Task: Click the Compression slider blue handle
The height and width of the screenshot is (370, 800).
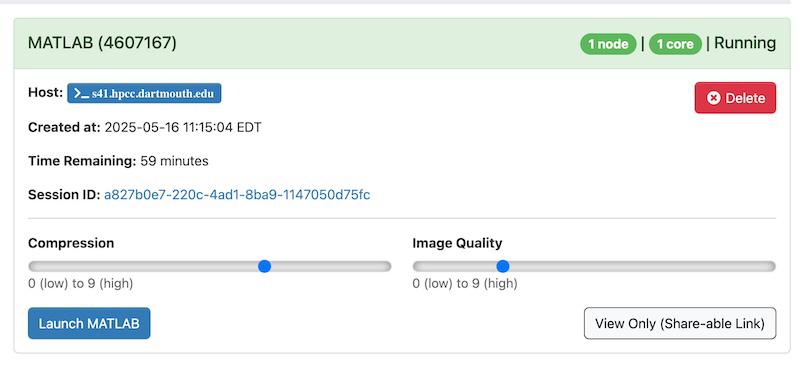Action: (264, 266)
